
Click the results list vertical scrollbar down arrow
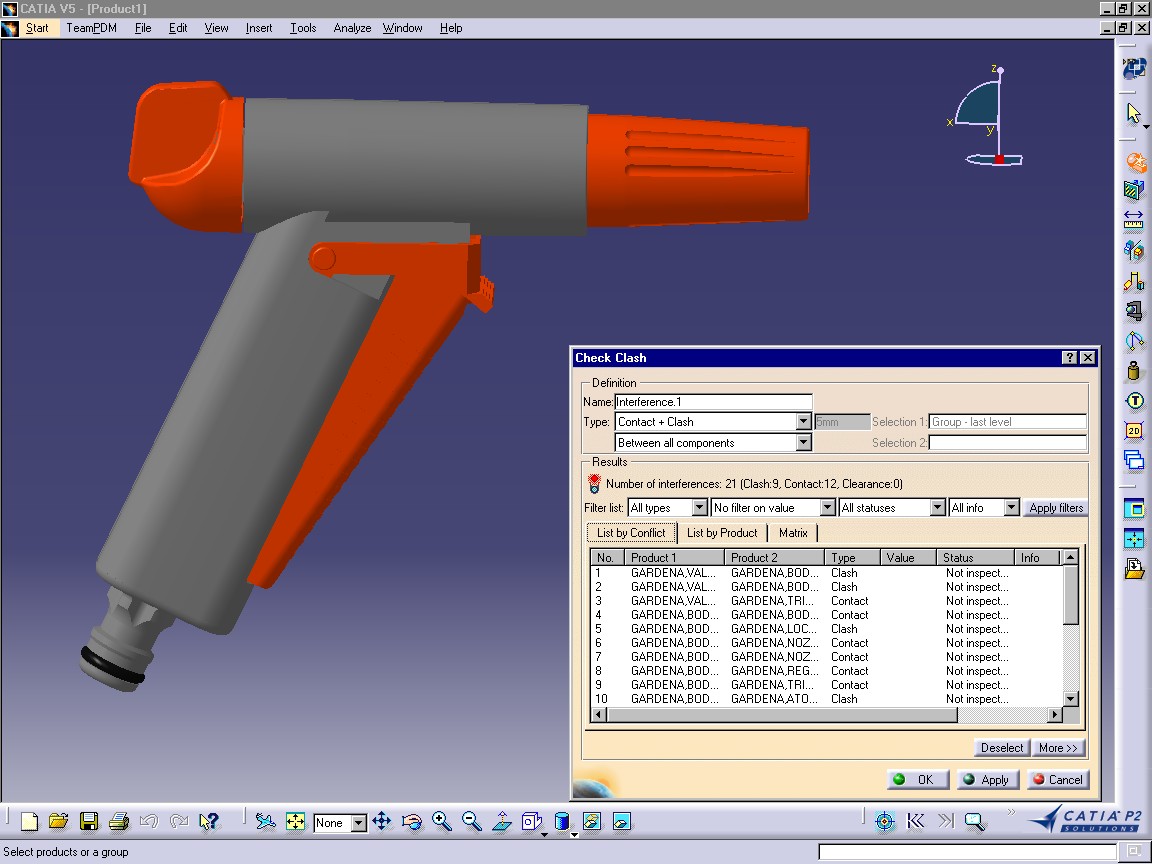(1070, 699)
